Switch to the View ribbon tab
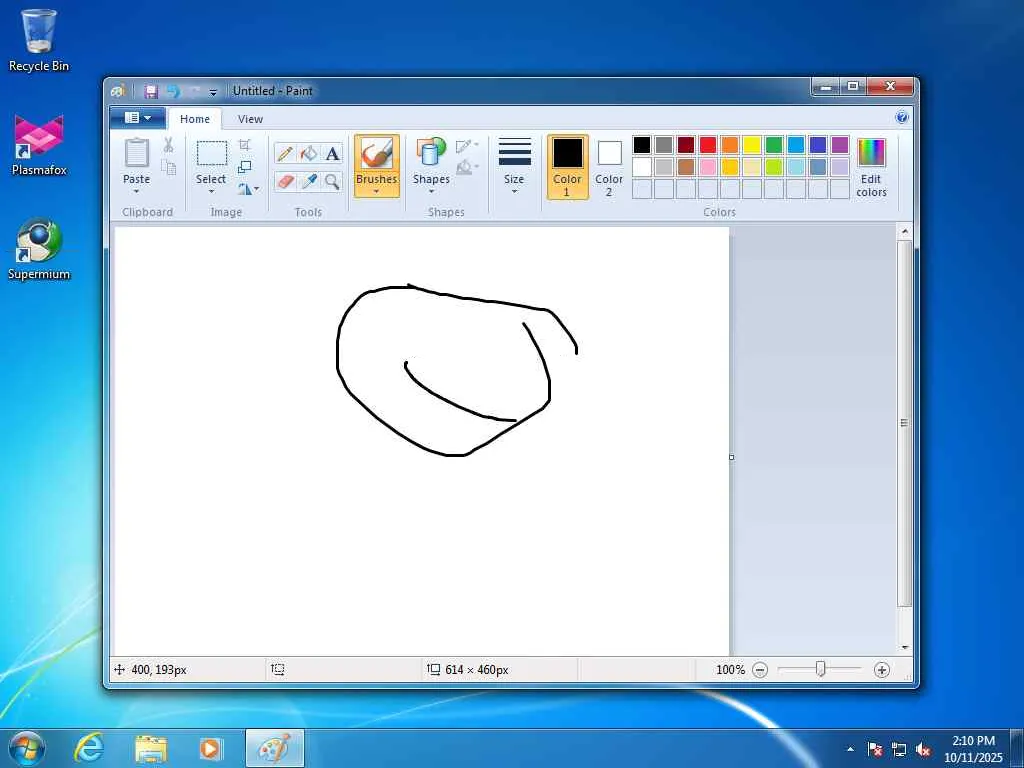Image resolution: width=1024 pixels, height=768 pixels. (250, 119)
